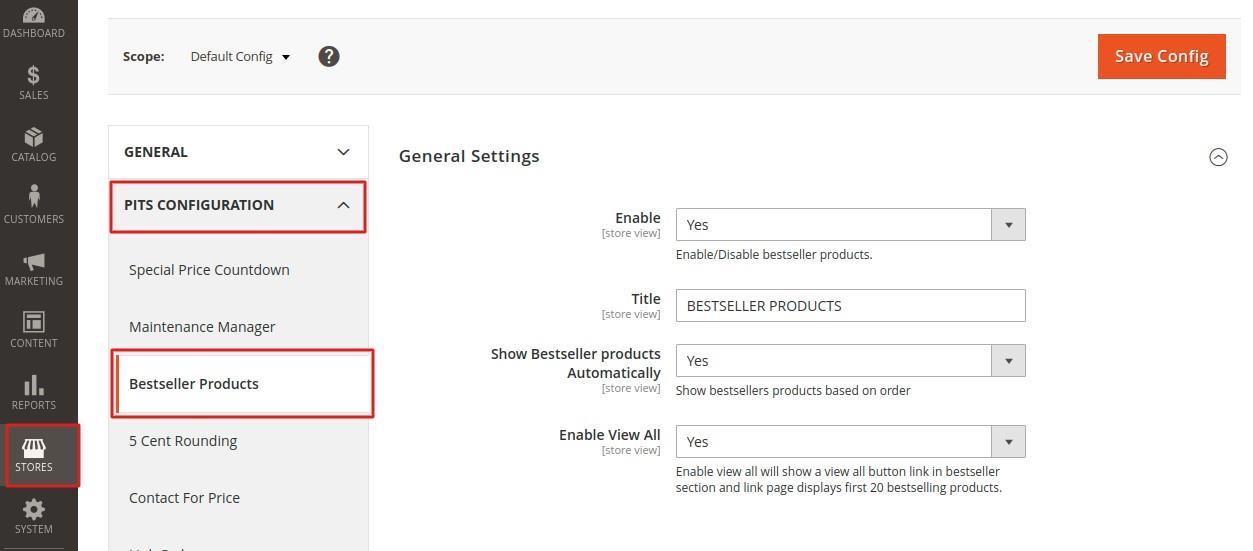Viewport: 1253px width, 551px height.
Task: Open the System gear icon
Action: pyautogui.click(x=34, y=516)
